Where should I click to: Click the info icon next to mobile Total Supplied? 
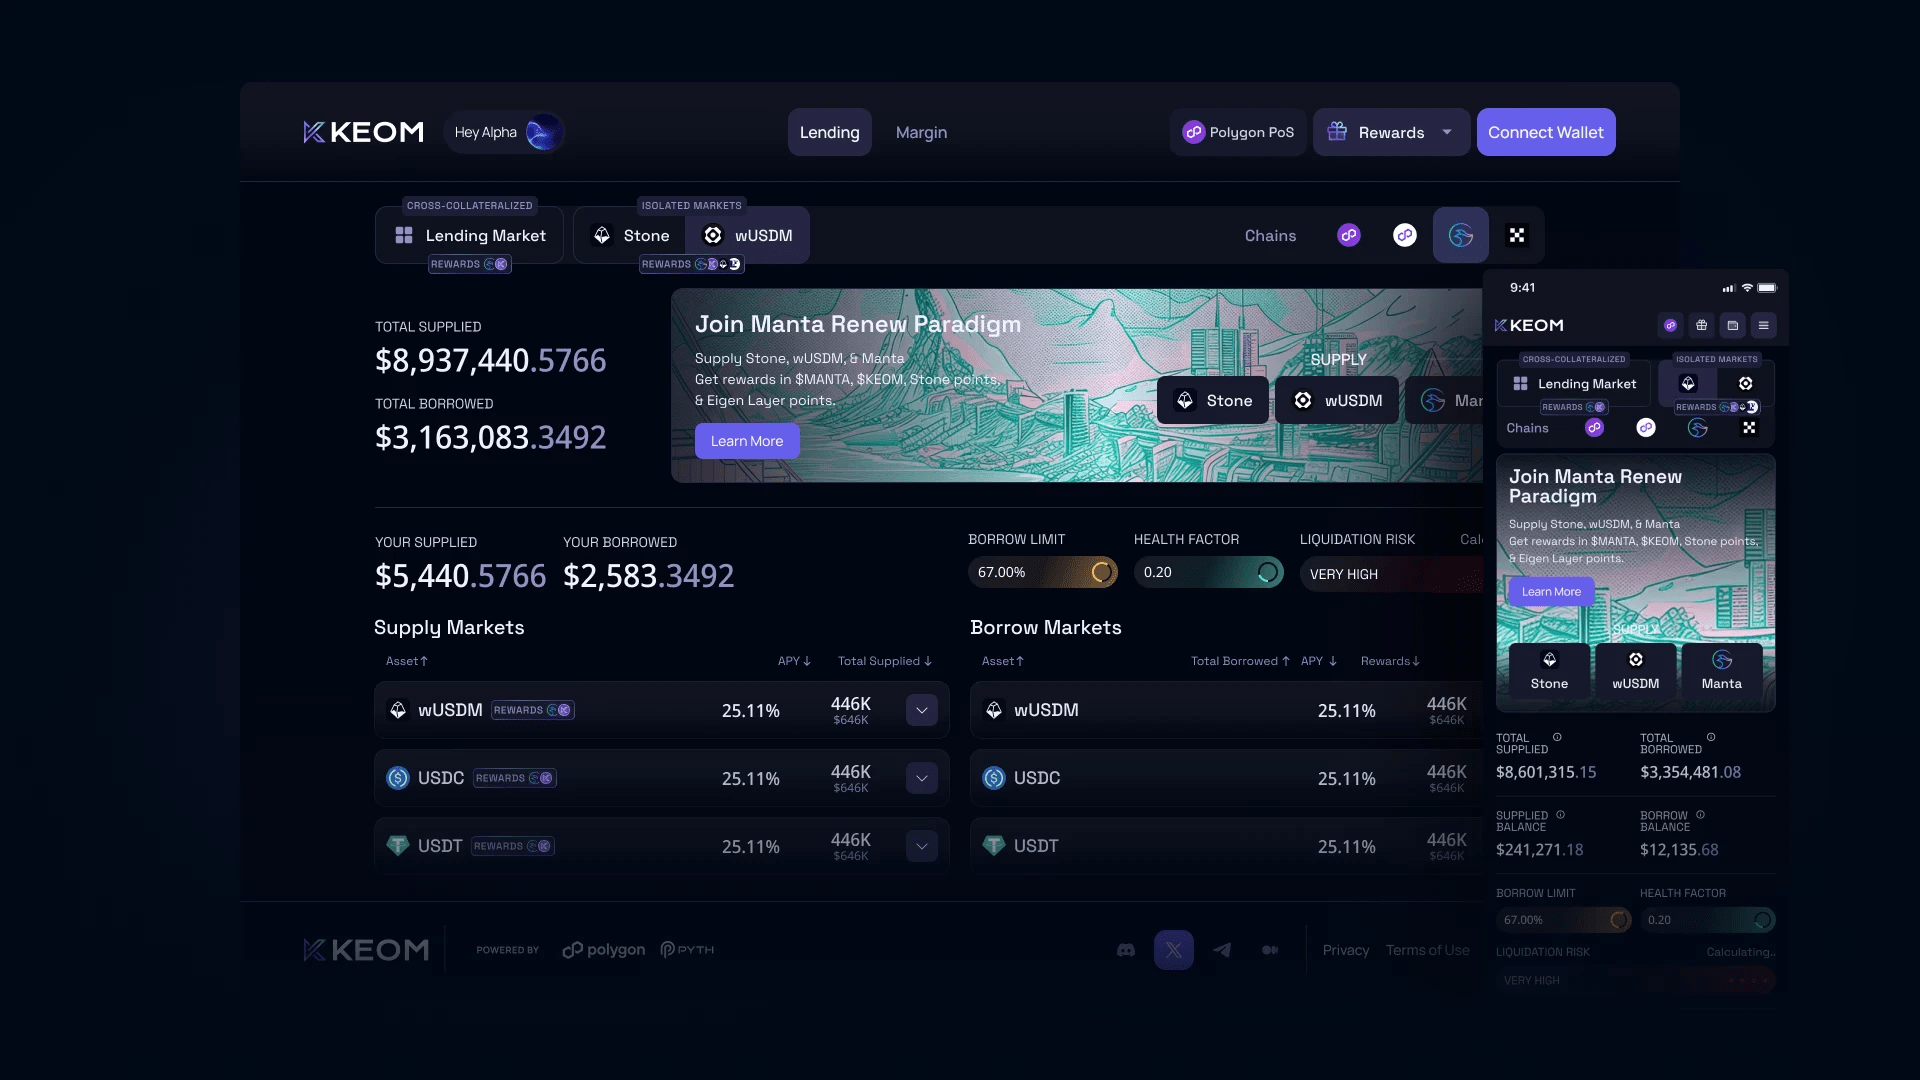coord(1557,737)
